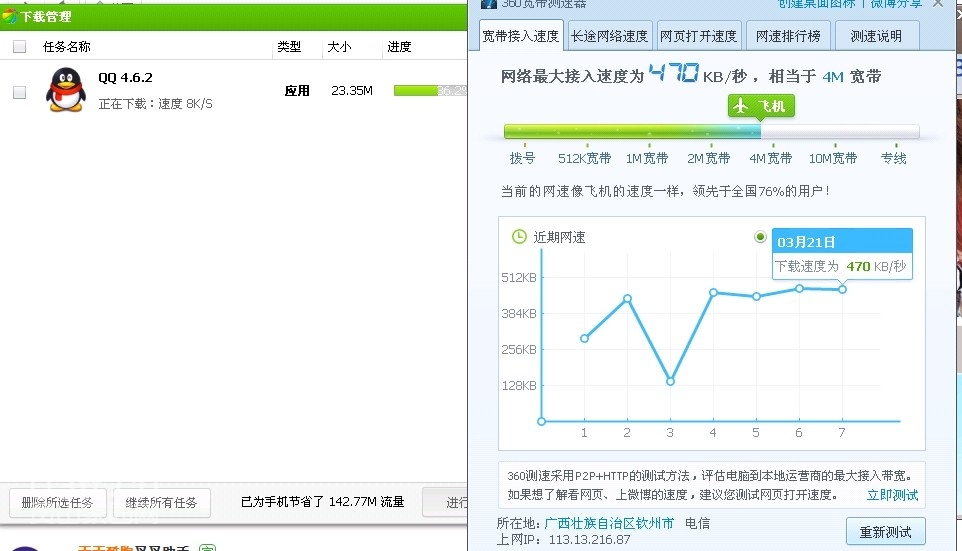Click the 拨号 scale label
Screen dimensions: 962x551
point(522,158)
